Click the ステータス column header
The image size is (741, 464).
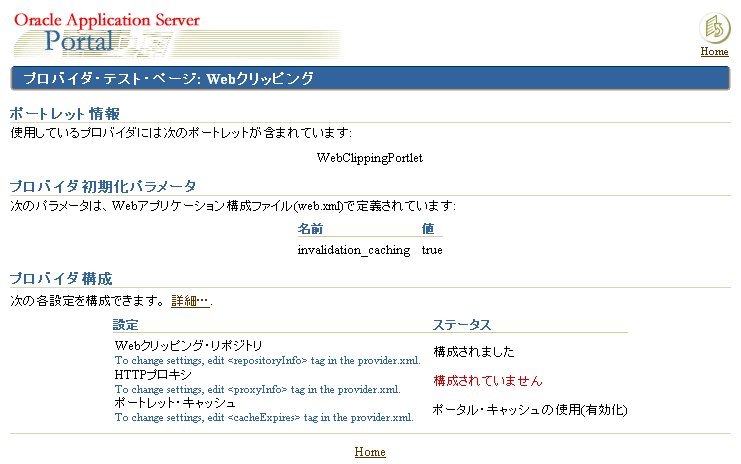tap(462, 325)
